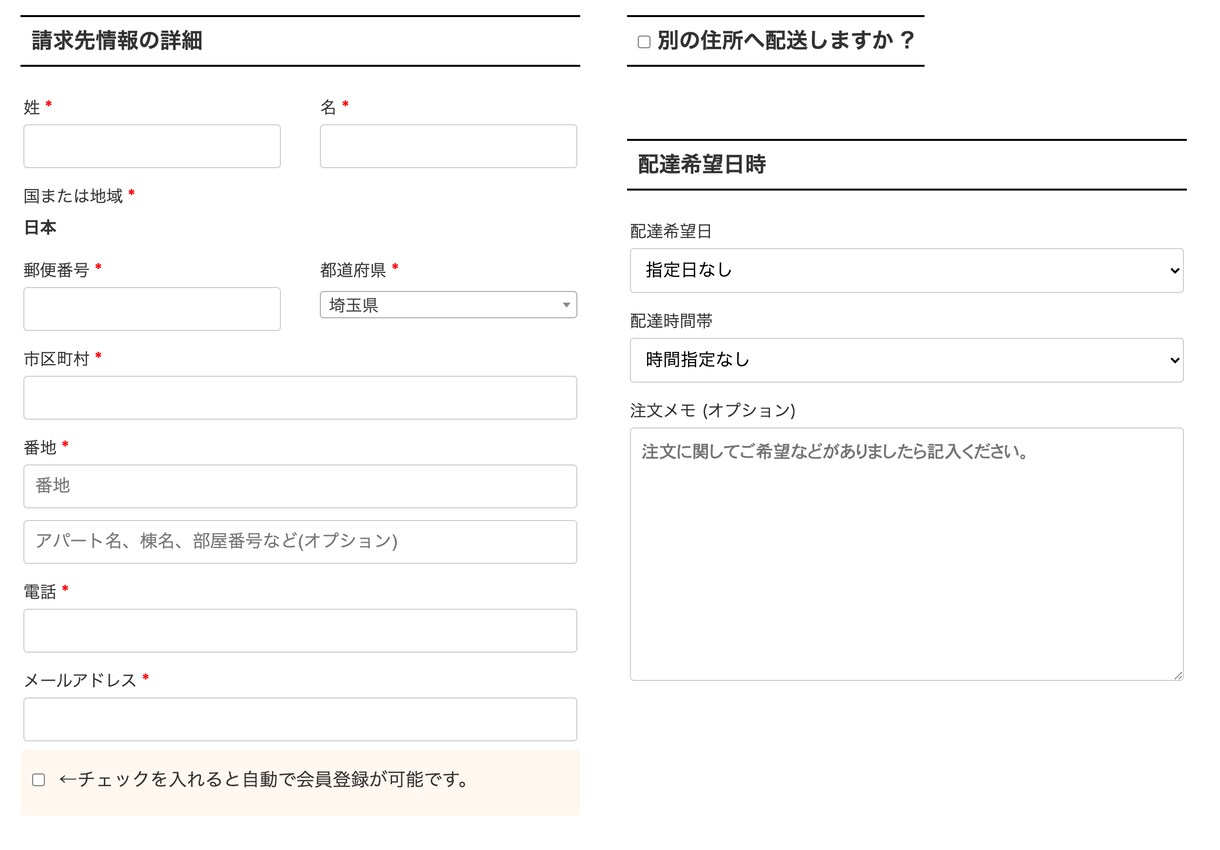Screen dimensions: 1220x850
Task: Click into the 市区町村 city field
Action: (300, 398)
